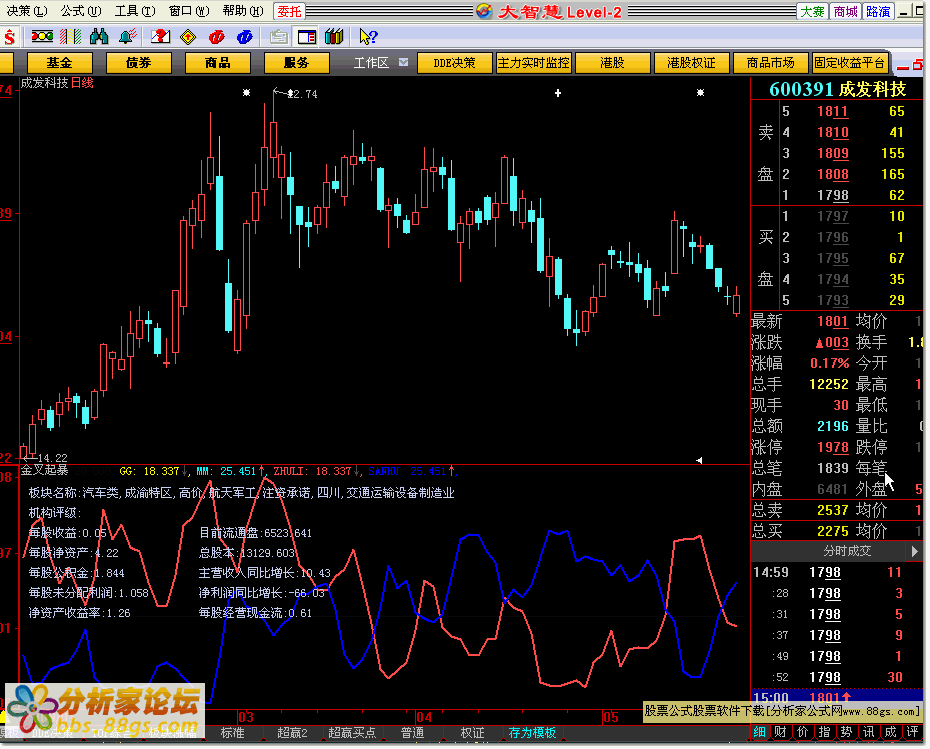930x749 pixels.
Task: Click the colored books icon
Action: tap(335, 37)
